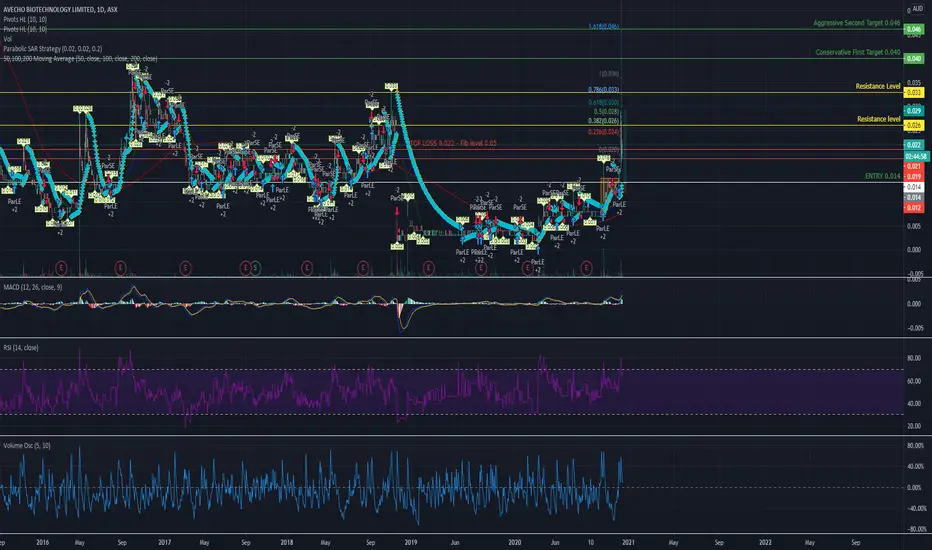Screen dimensions: 932x550
Task: Click the Aggressive Second Target 0.046 label
Action: pyautogui.click(x=857, y=23)
